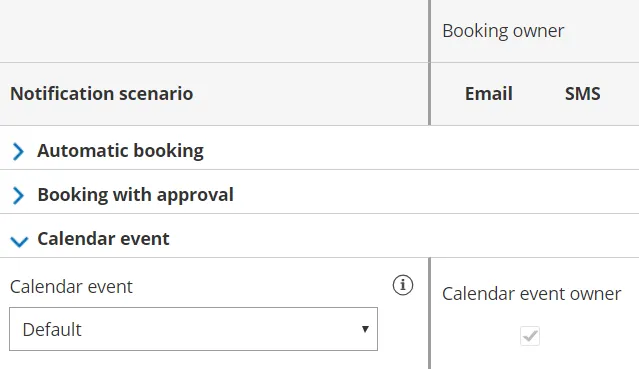Open the Calendar event info icon
Screen dimensions: 639x369
403,285
